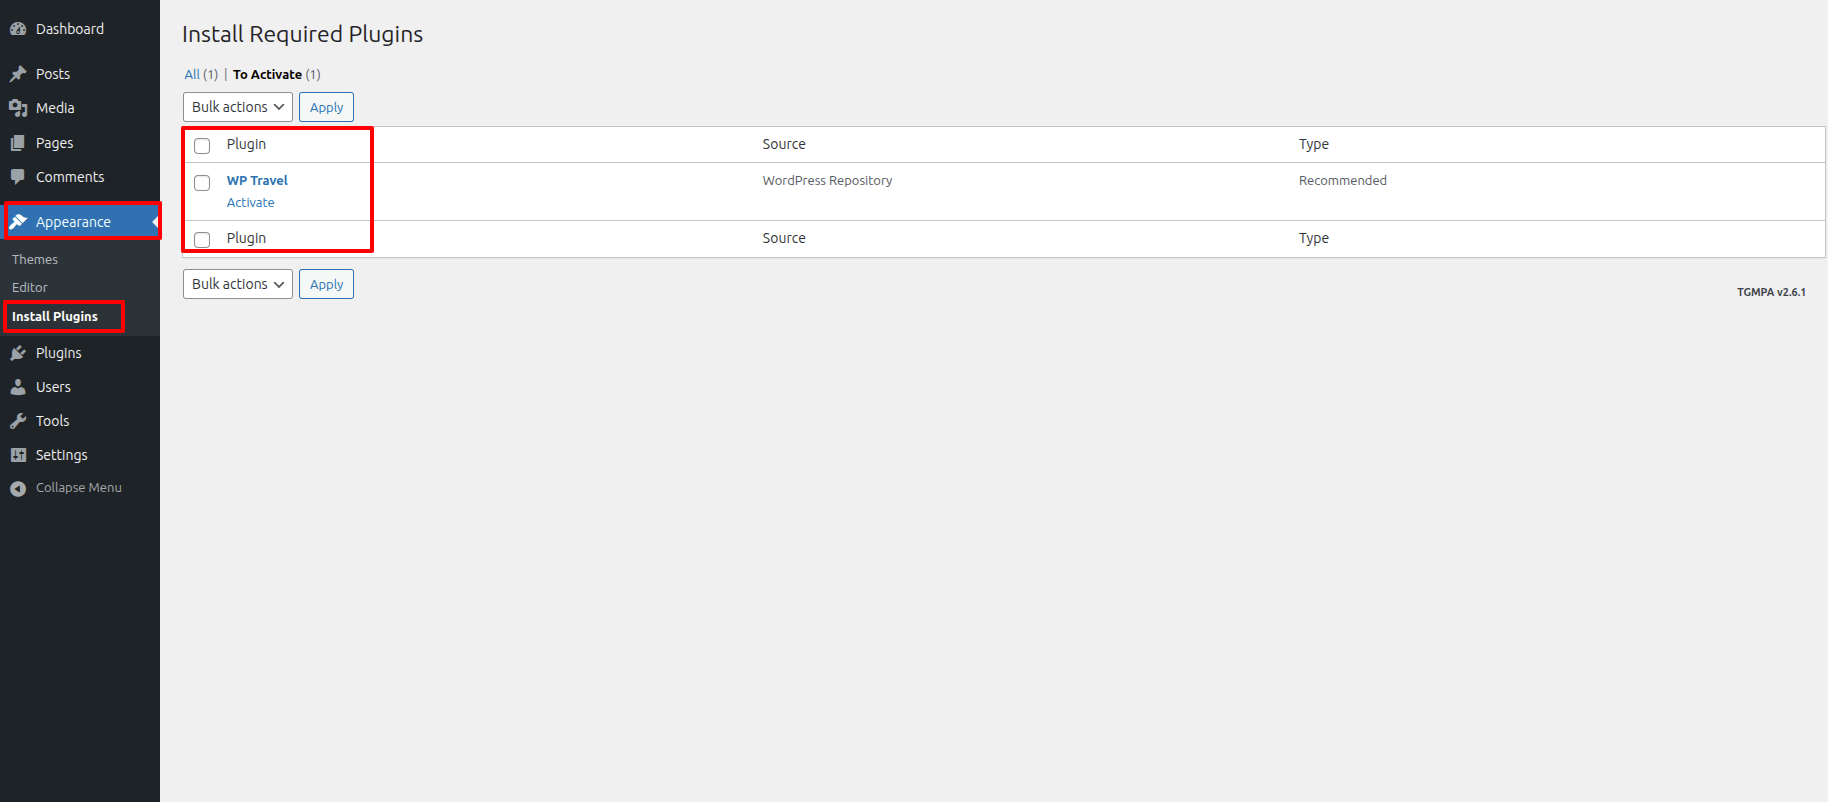Click the Pages icon in sidebar
Screen dimensions: 1828x802
pos(18,143)
